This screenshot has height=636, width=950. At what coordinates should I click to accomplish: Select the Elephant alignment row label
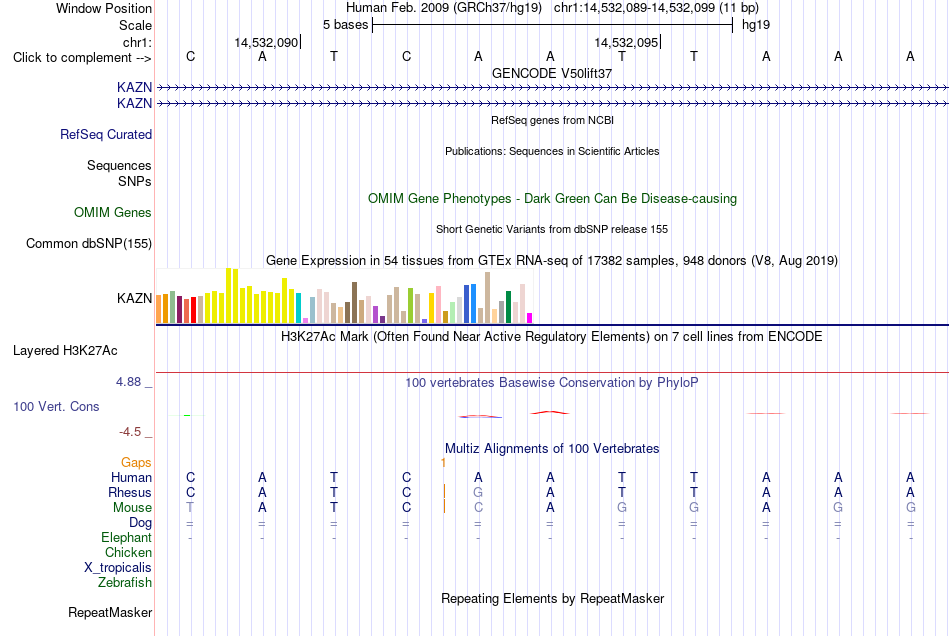(x=127, y=538)
